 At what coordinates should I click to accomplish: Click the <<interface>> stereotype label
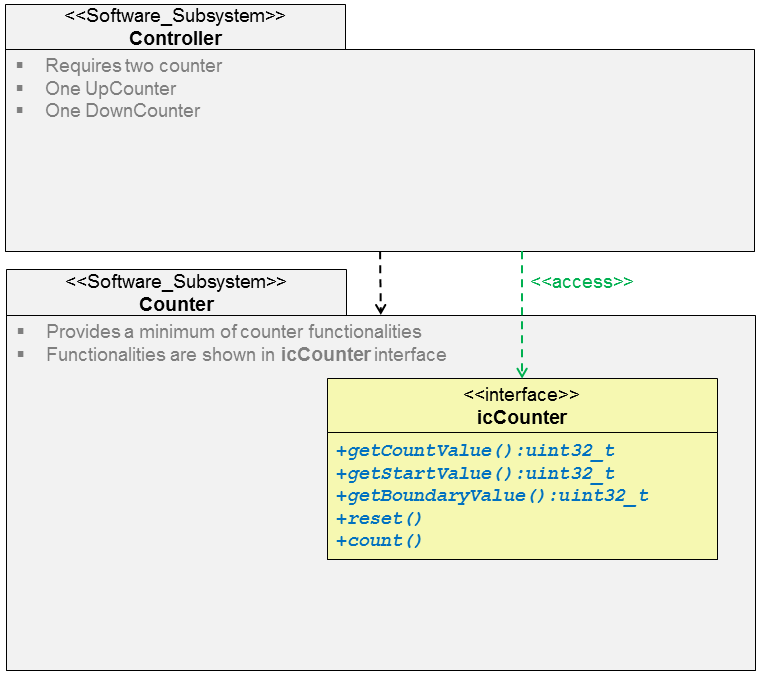click(x=522, y=394)
